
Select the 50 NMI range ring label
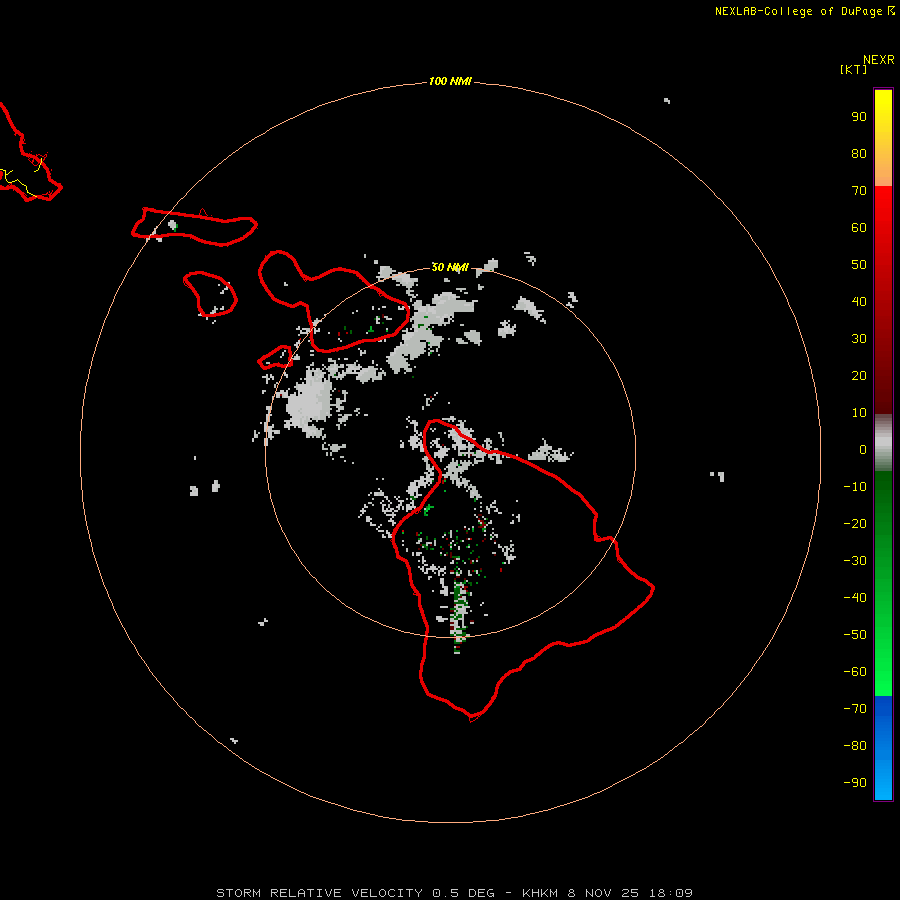pyautogui.click(x=450, y=267)
